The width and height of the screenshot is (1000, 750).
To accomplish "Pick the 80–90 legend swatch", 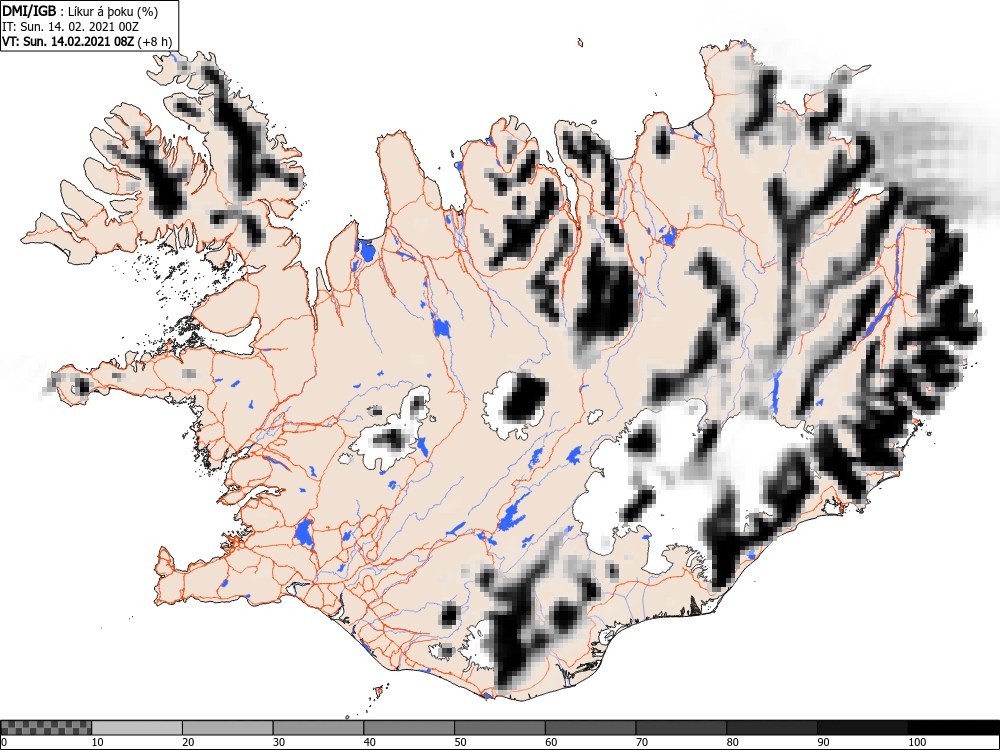I will (x=772, y=728).
